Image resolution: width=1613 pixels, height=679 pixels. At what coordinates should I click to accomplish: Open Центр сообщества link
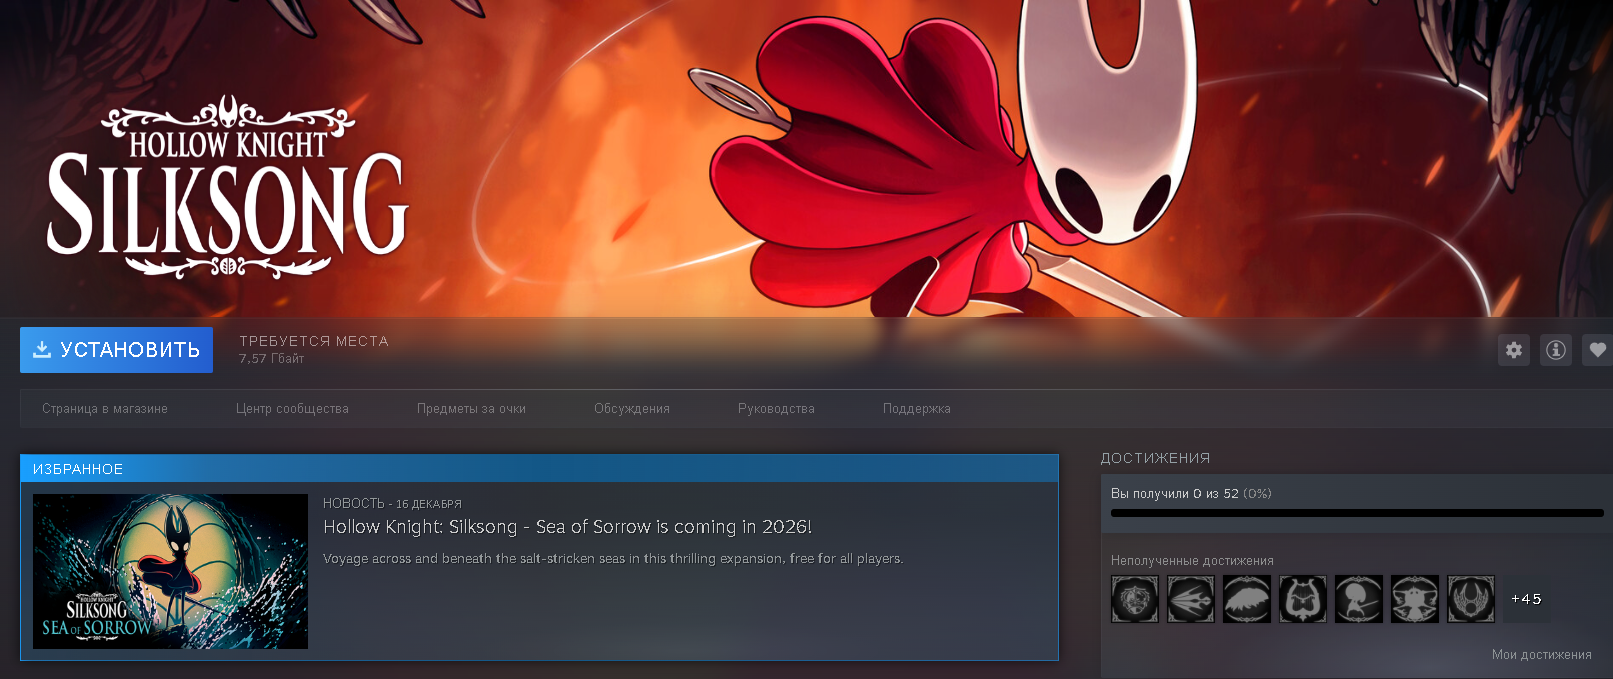click(292, 409)
